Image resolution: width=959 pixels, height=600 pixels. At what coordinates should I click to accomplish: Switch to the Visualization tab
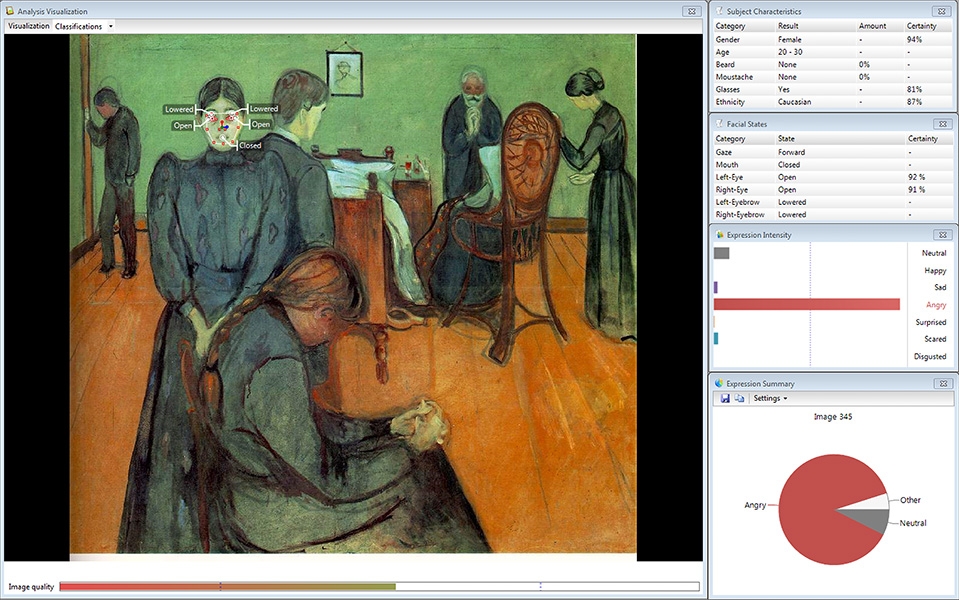pos(29,26)
